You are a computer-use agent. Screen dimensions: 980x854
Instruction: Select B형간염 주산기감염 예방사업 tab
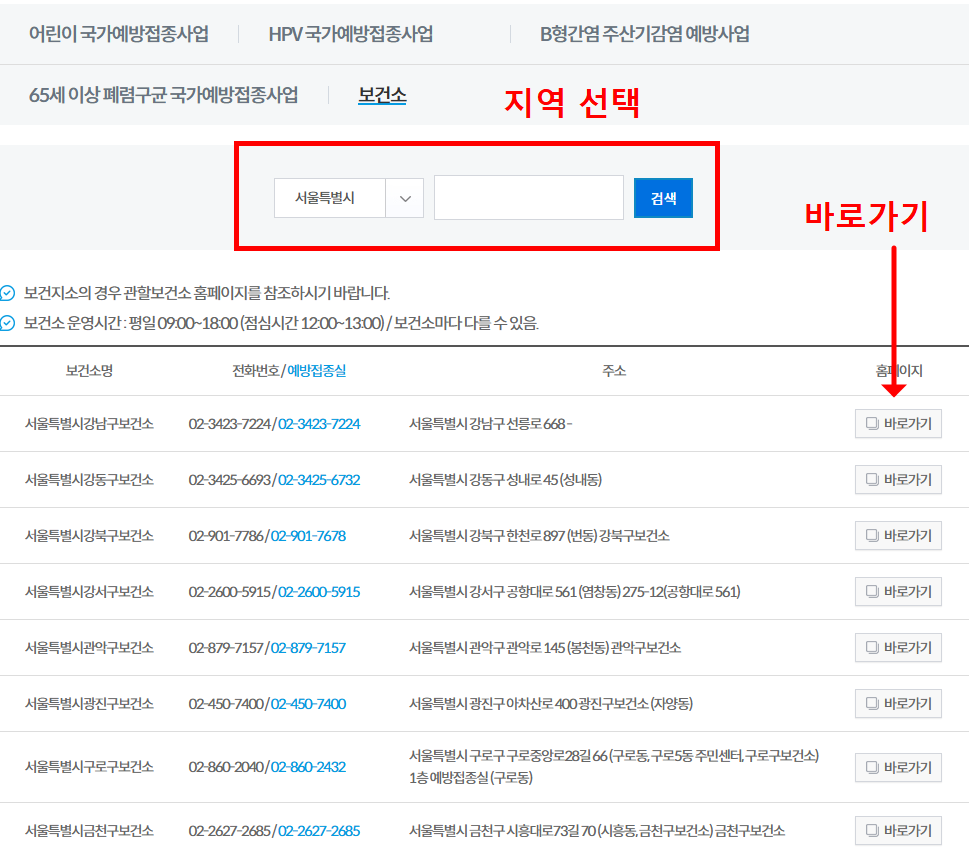point(644,34)
